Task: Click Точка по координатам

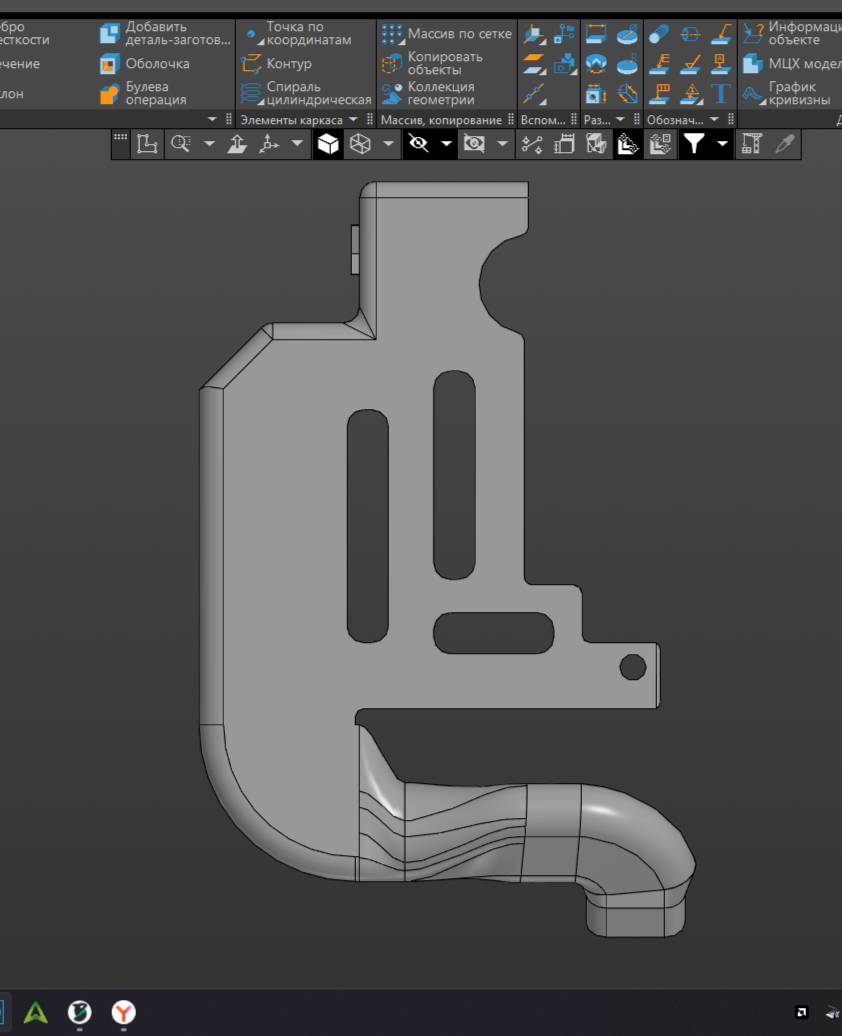Action: (298, 33)
